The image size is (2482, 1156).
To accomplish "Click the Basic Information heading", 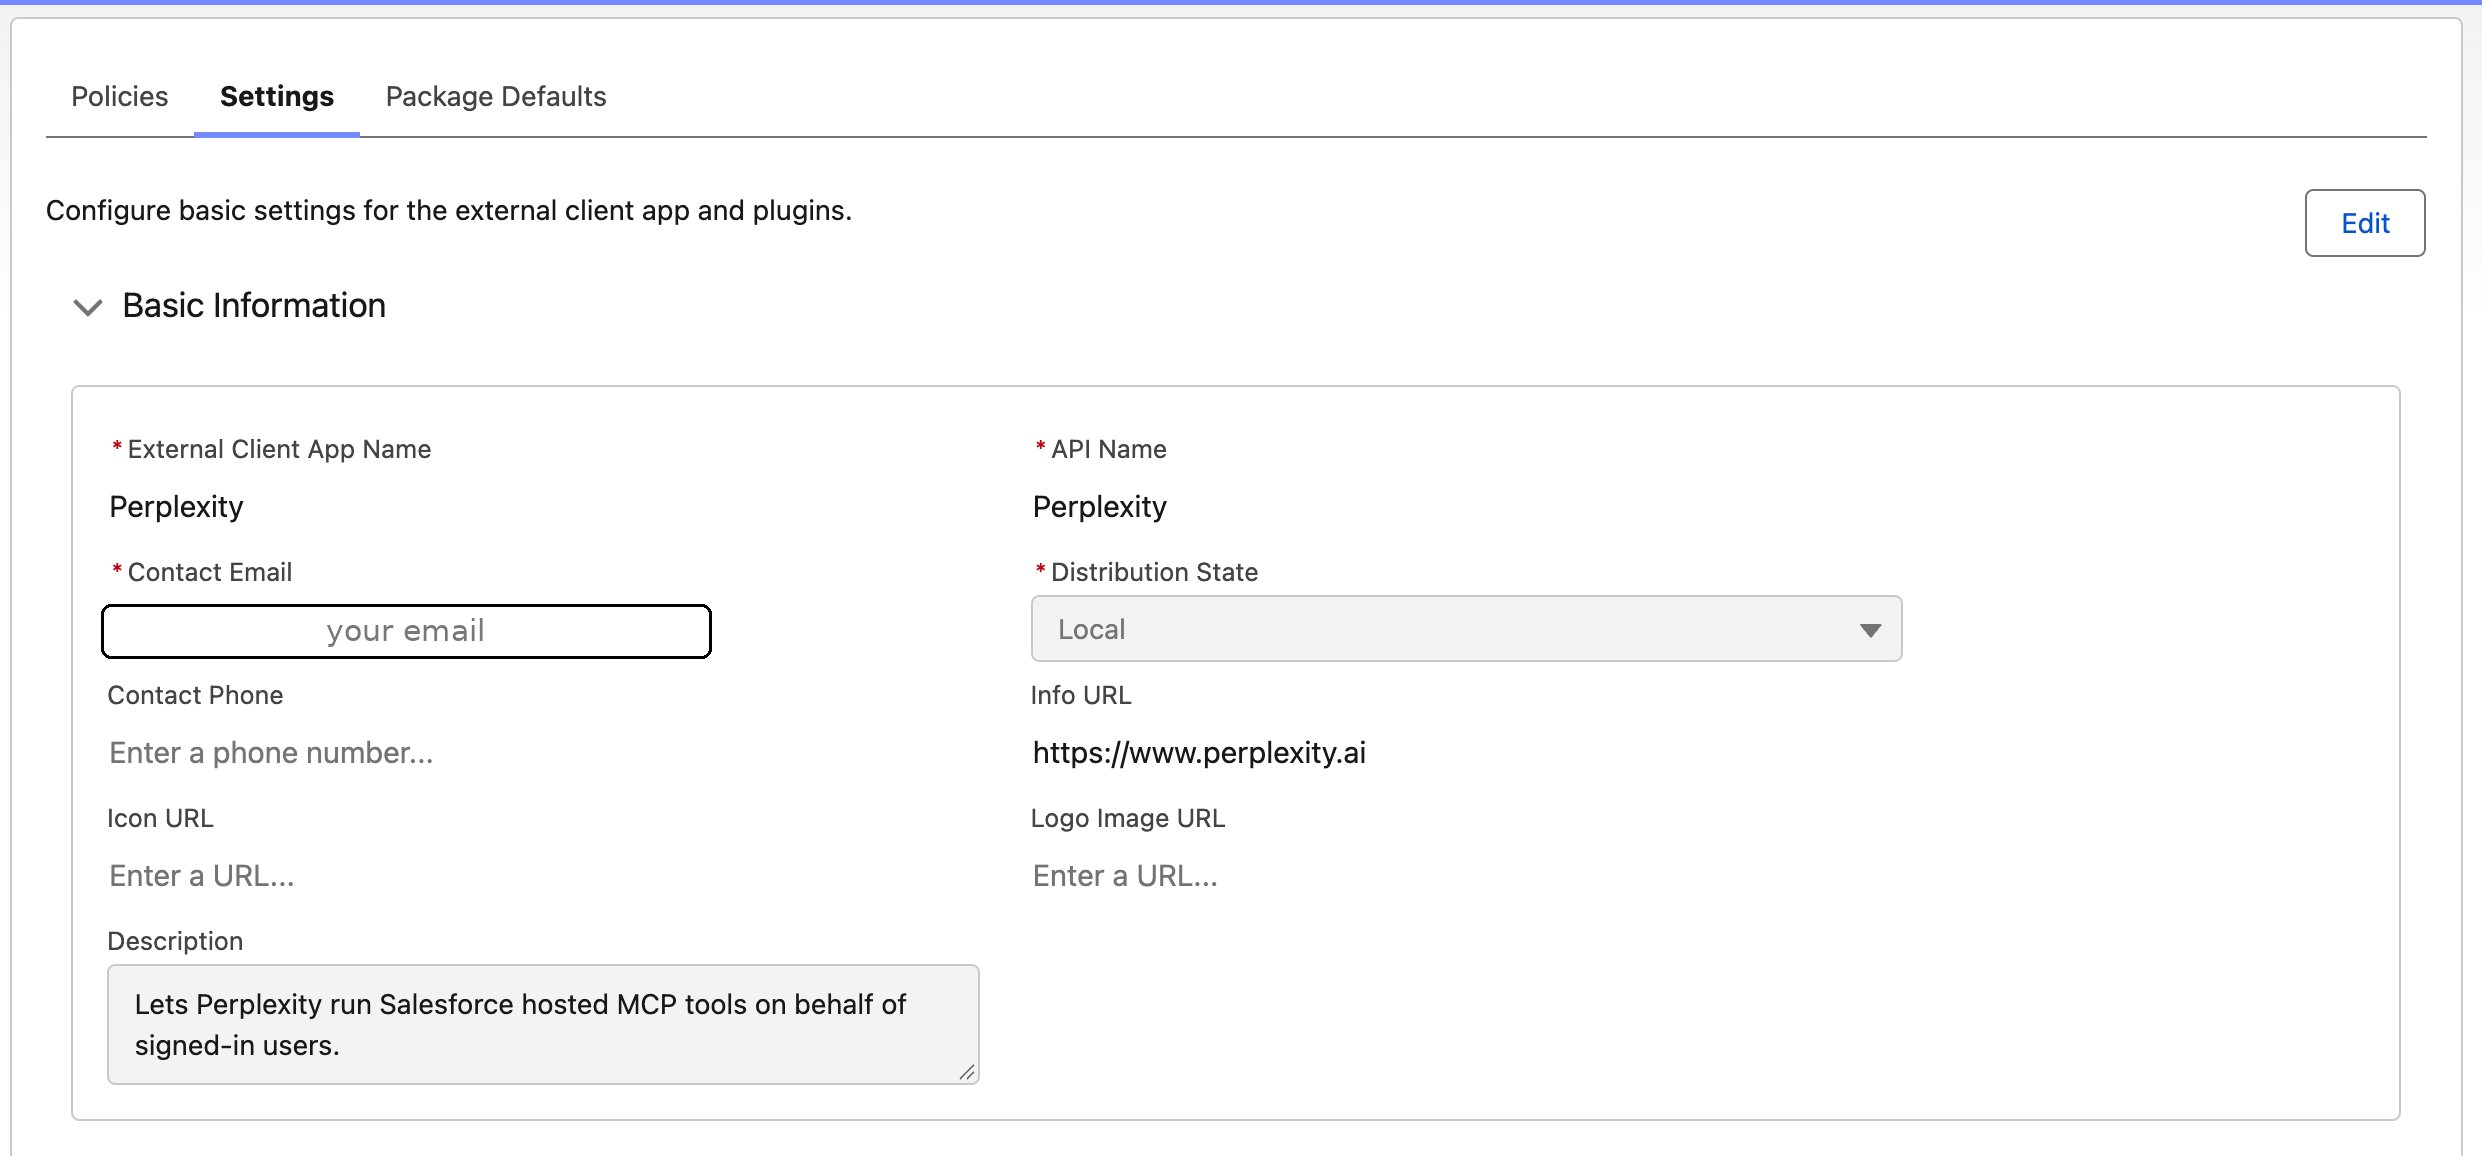I will (x=254, y=306).
